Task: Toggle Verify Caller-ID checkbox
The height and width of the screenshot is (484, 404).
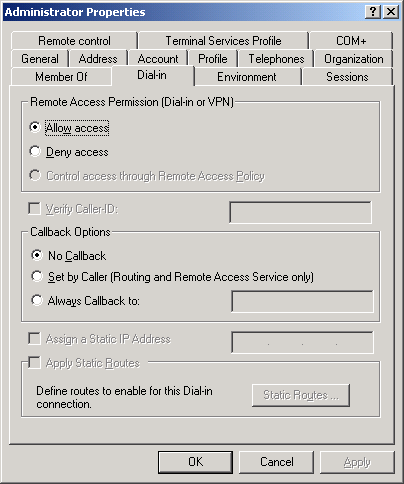Action: point(34,209)
